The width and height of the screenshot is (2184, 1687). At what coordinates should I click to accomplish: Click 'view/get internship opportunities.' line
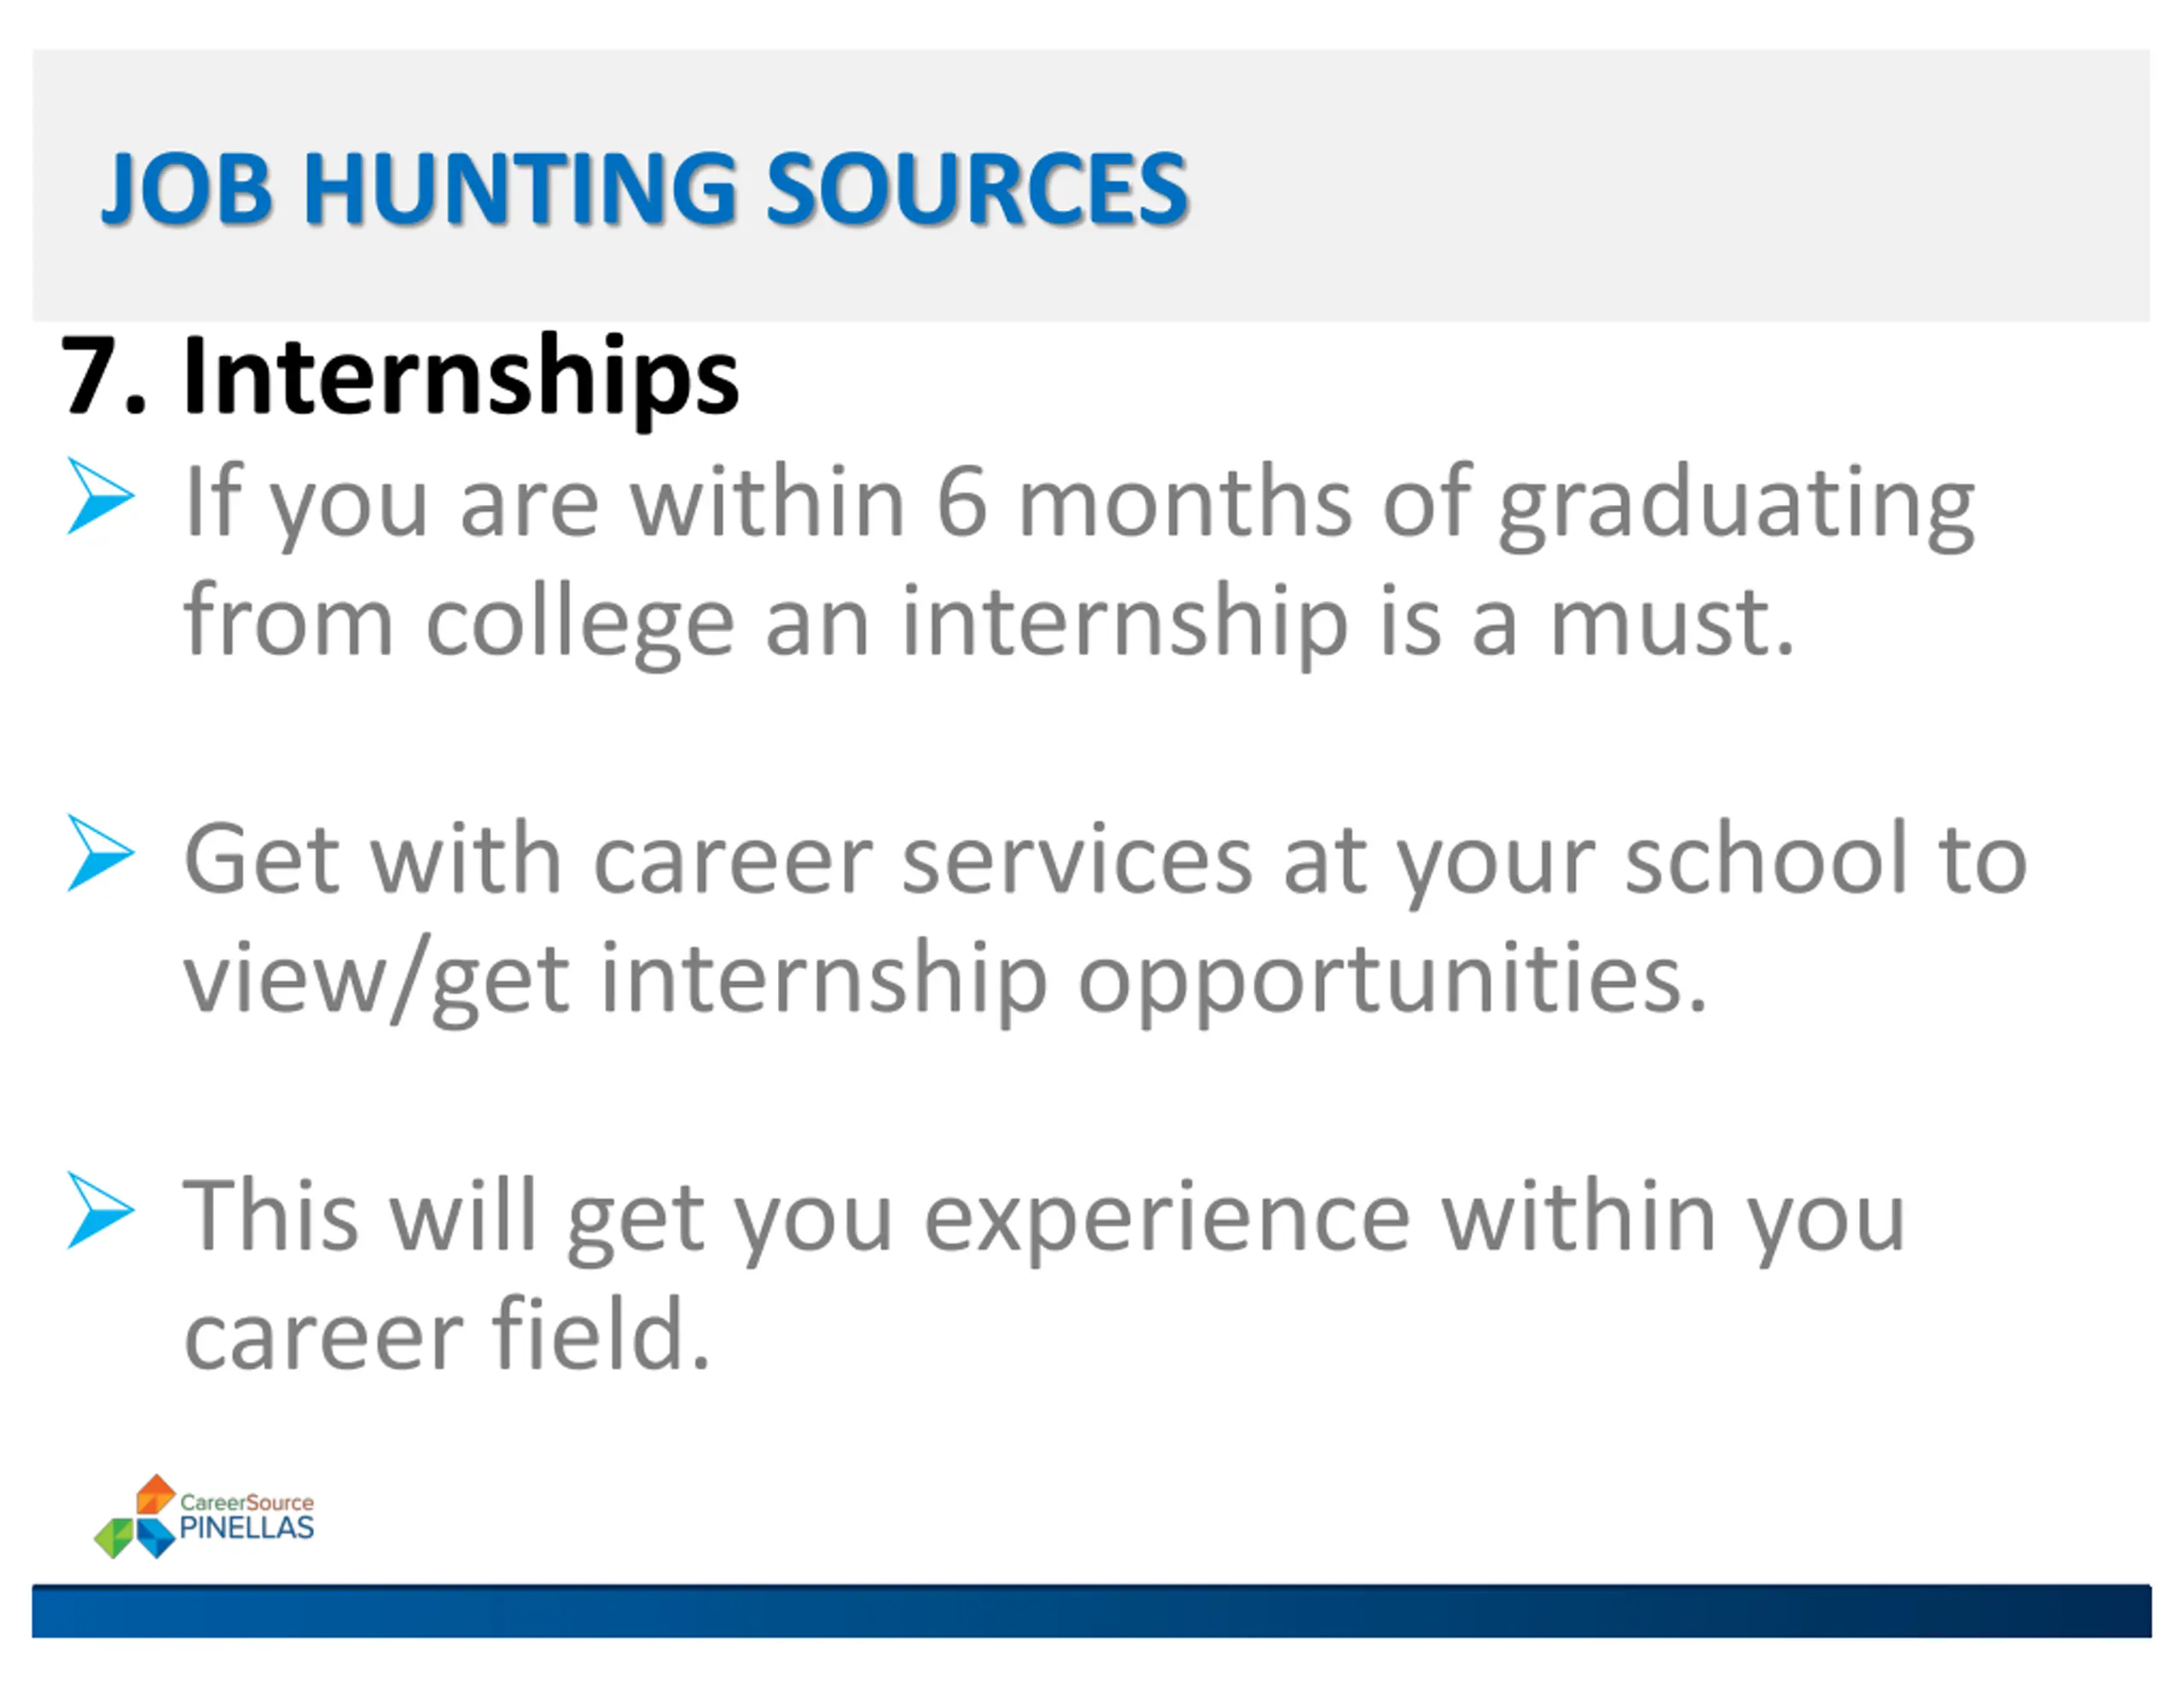944,978
